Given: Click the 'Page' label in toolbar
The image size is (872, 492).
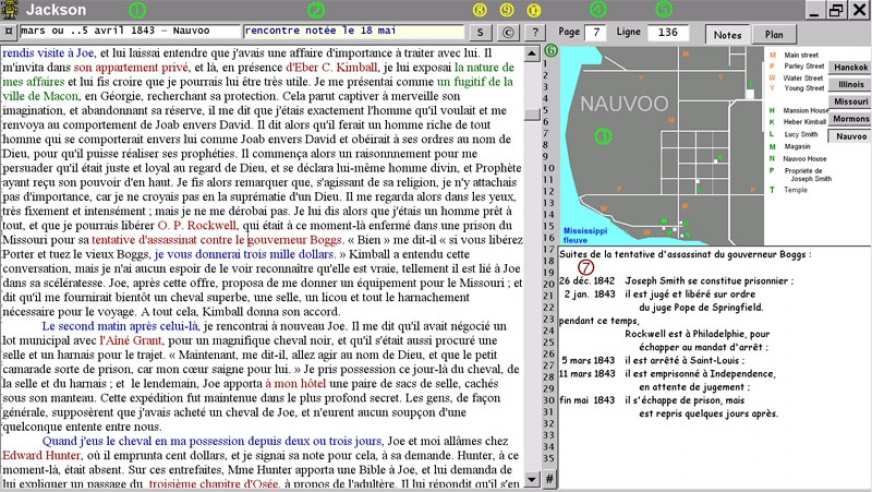Looking at the screenshot, I should 569,32.
